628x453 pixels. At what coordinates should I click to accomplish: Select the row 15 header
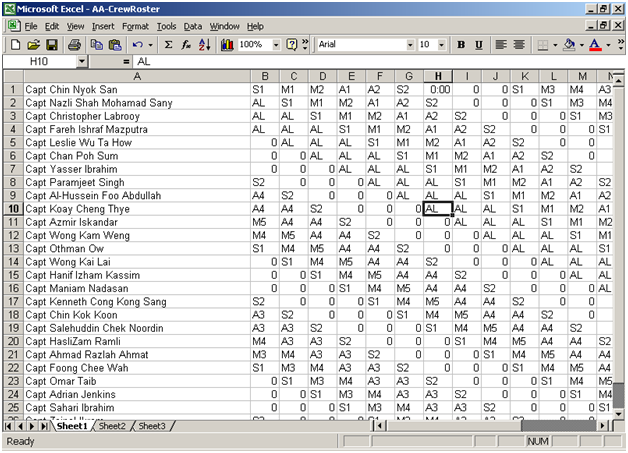pos(12,274)
